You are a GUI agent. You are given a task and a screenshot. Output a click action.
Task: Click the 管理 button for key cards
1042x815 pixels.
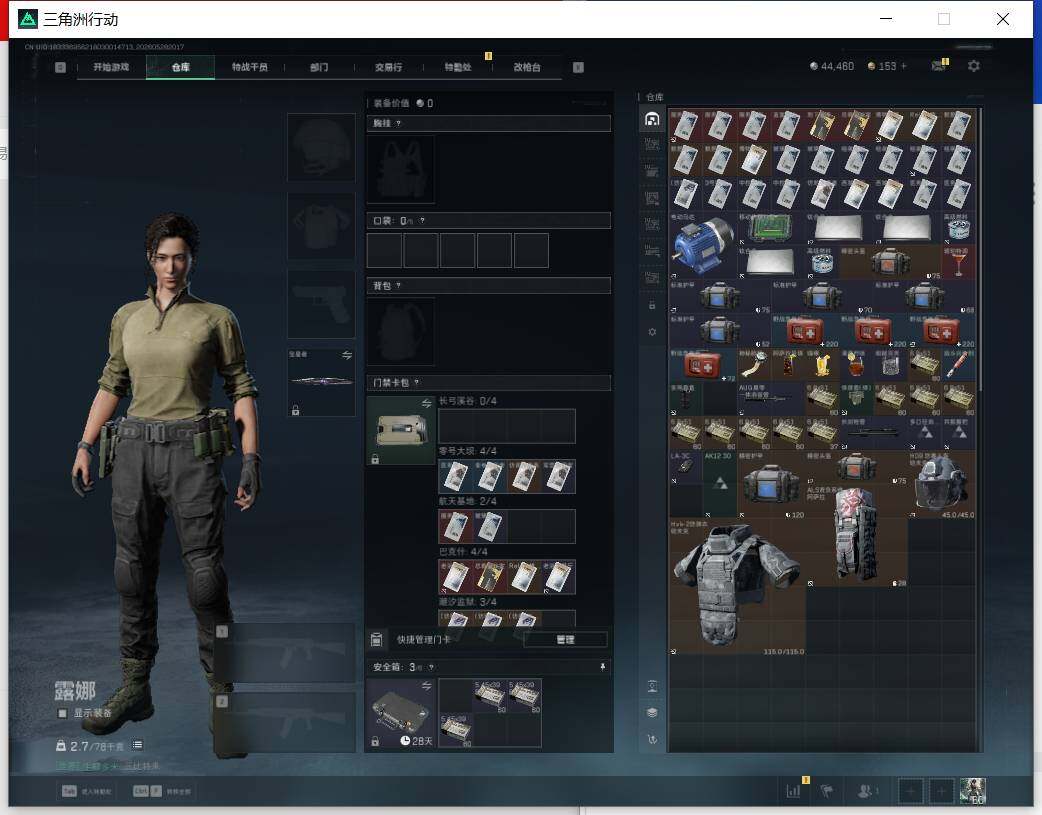(x=566, y=640)
